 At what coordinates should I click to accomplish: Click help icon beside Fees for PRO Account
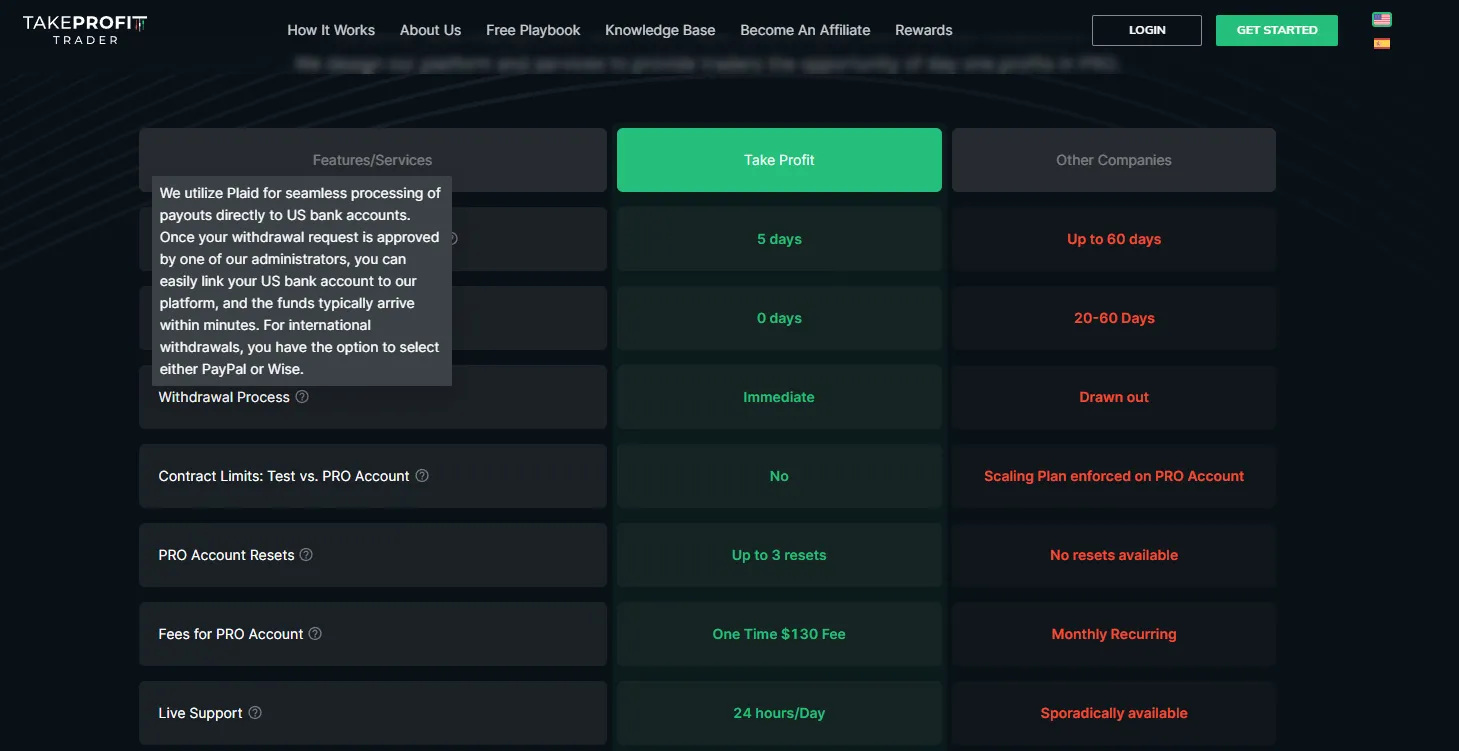tap(315, 634)
